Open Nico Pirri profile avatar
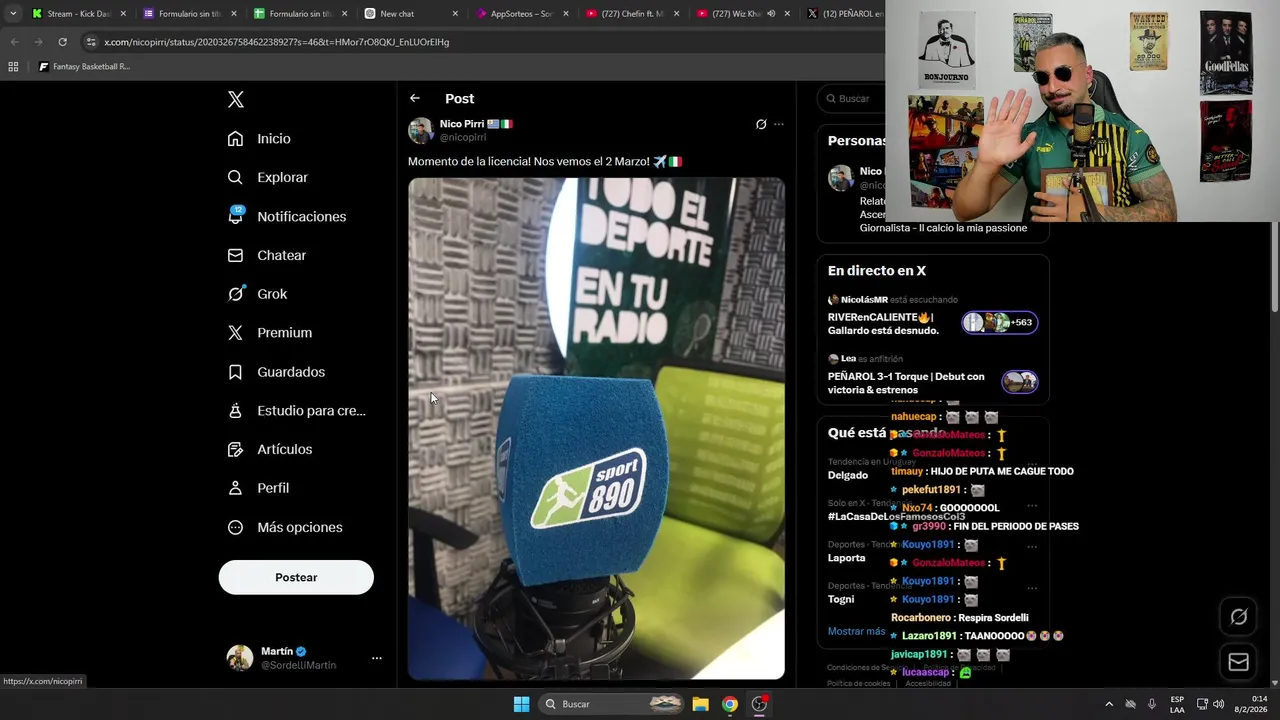Viewport: 1280px width, 720px height. [421, 130]
